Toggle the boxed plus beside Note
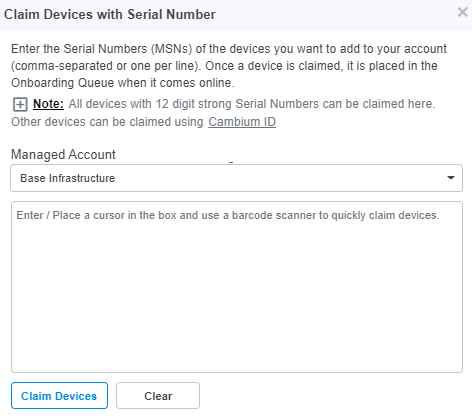Image resolution: width=472 pixels, height=418 pixels. [x=20, y=105]
